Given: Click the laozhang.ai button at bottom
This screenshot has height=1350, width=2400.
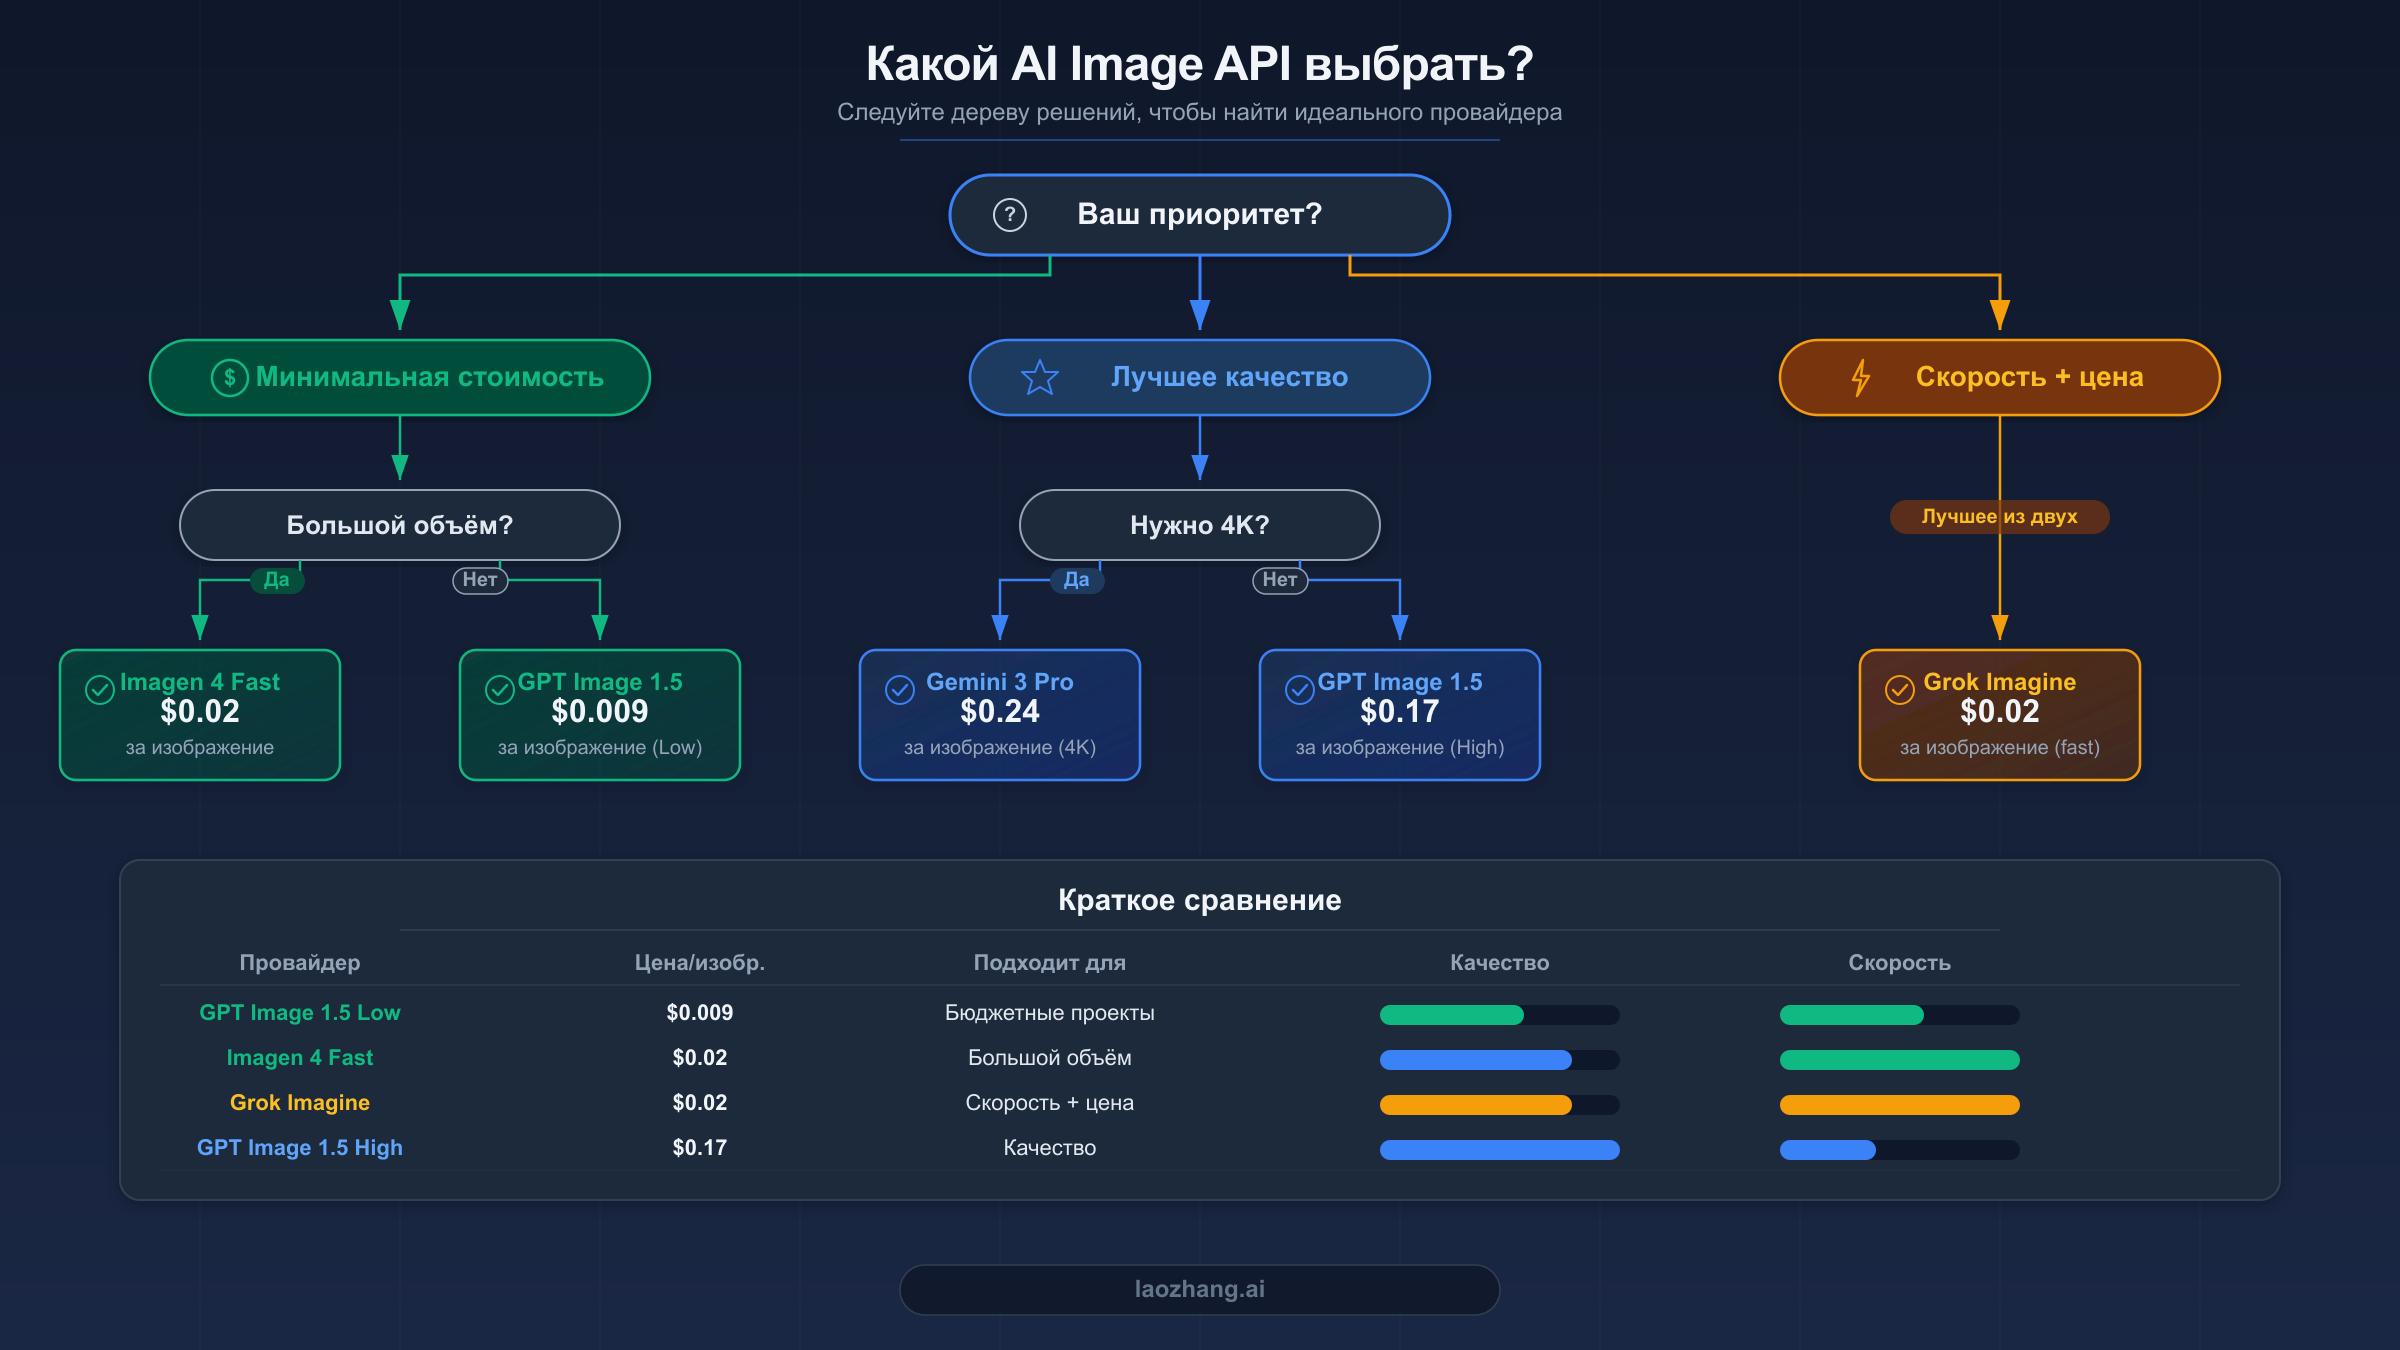Looking at the screenshot, I should click(x=1199, y=1289).
